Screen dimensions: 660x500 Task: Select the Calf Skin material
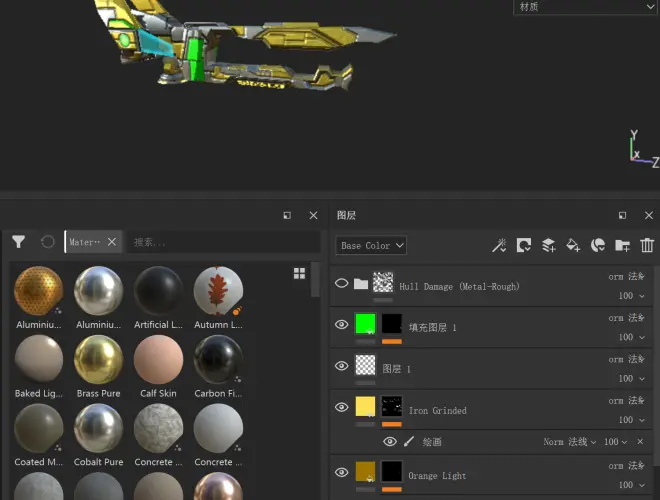tap(158, 367)
